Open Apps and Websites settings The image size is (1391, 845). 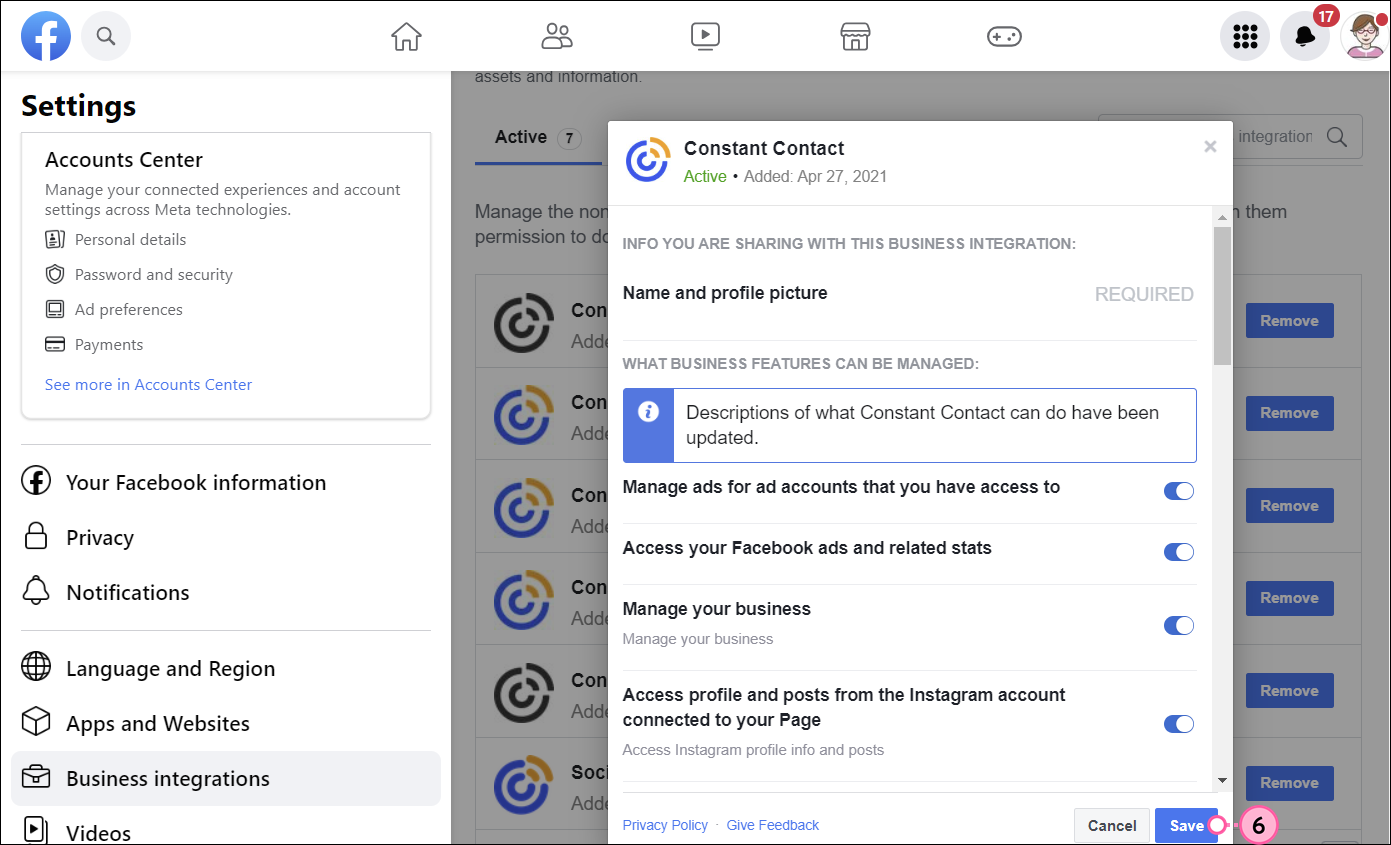pos(226,723)
